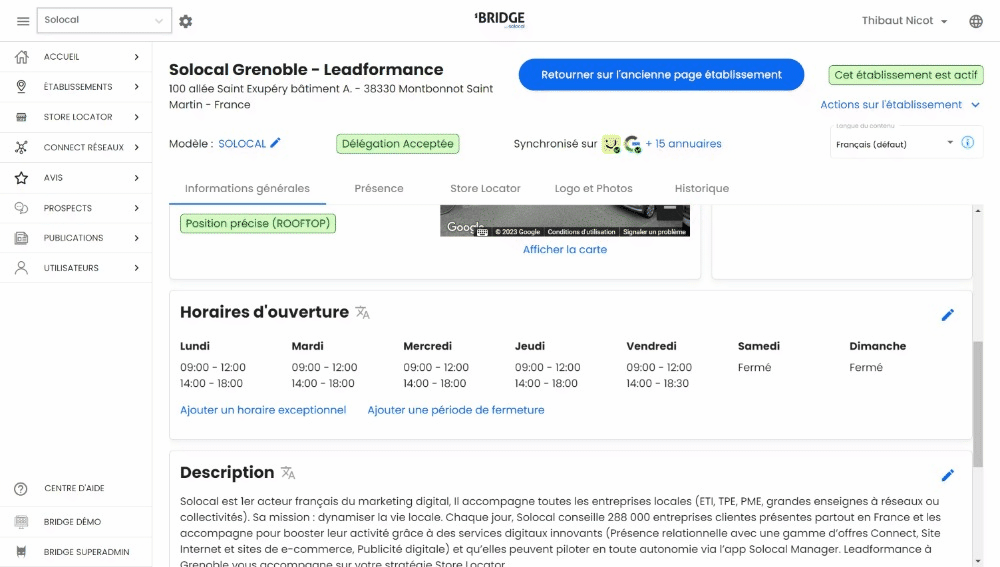Click the Délégation Acceptée badge
Image resolution: width=1000 pixels, height=567 pixels.
pos(397,144)
